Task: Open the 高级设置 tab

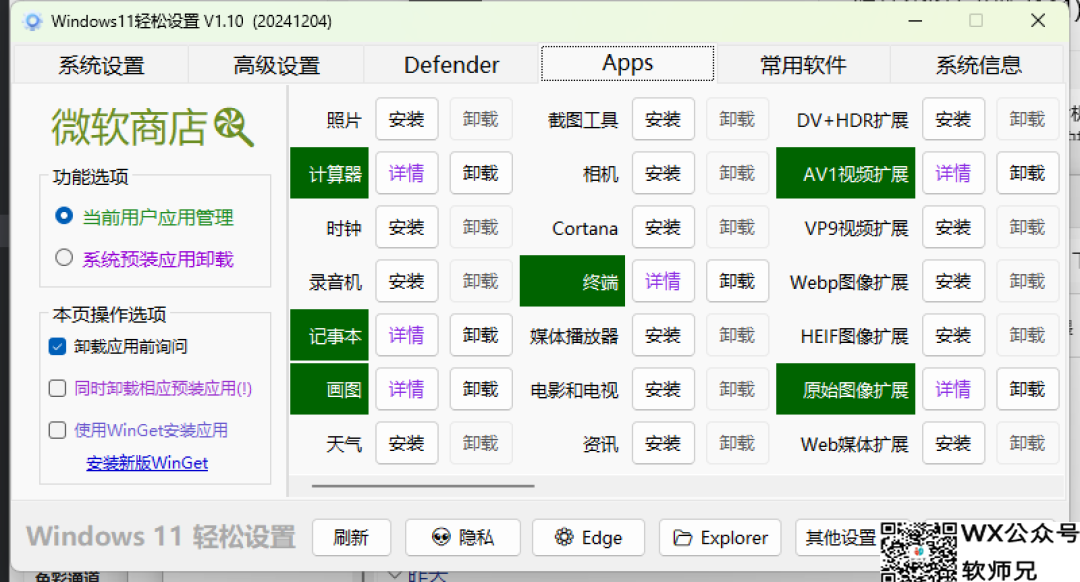Action: [276, 65]
